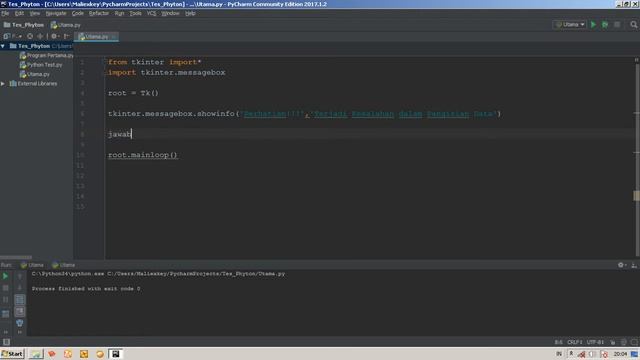Run Utama with the green toolbar Run button
This screenshot has height=360, width=640.
click(593, 24)
